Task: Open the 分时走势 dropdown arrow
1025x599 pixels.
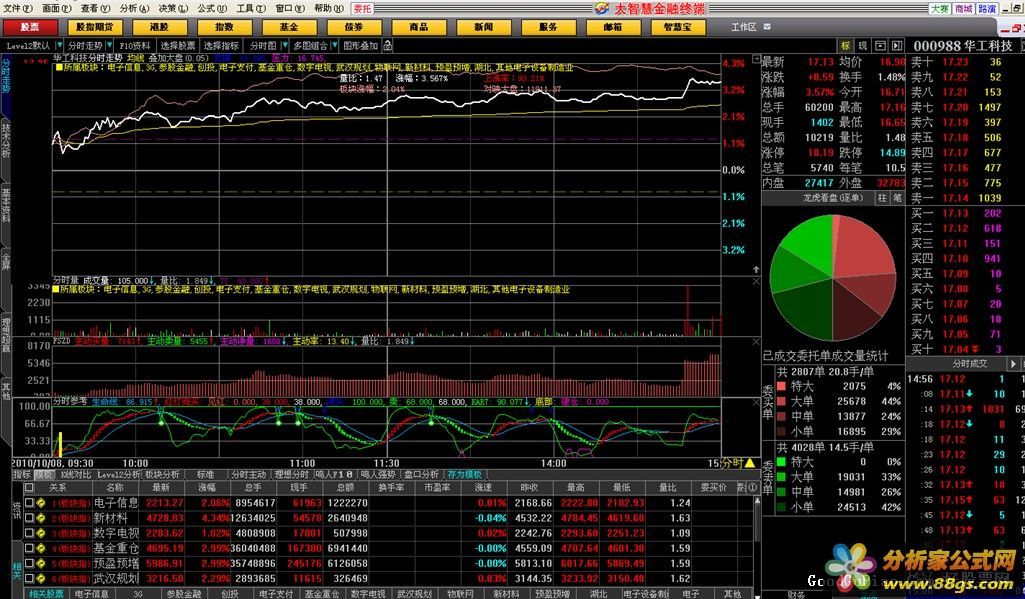Action: pos(108,45)
